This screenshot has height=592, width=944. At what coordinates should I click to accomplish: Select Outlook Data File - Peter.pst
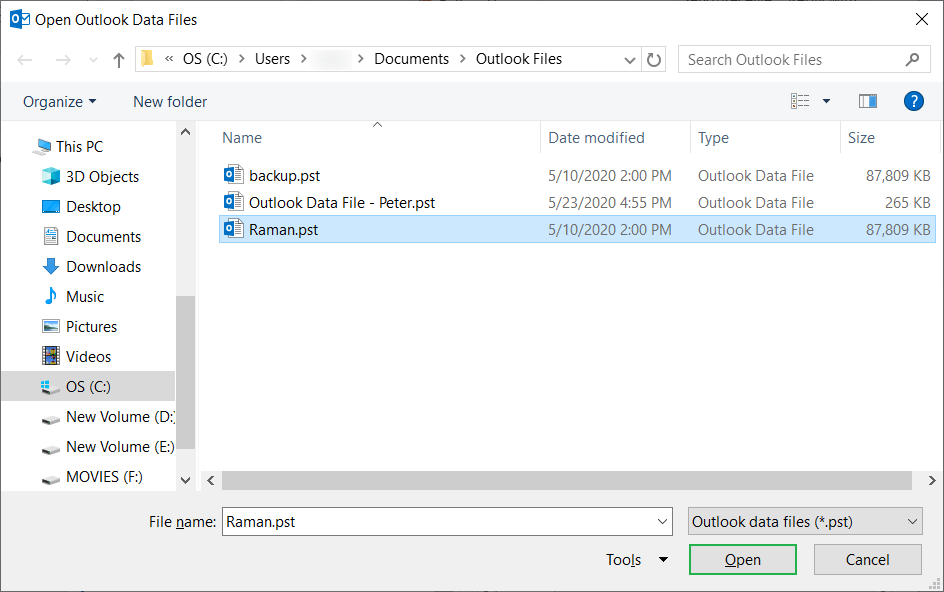[x=341, y=203]
